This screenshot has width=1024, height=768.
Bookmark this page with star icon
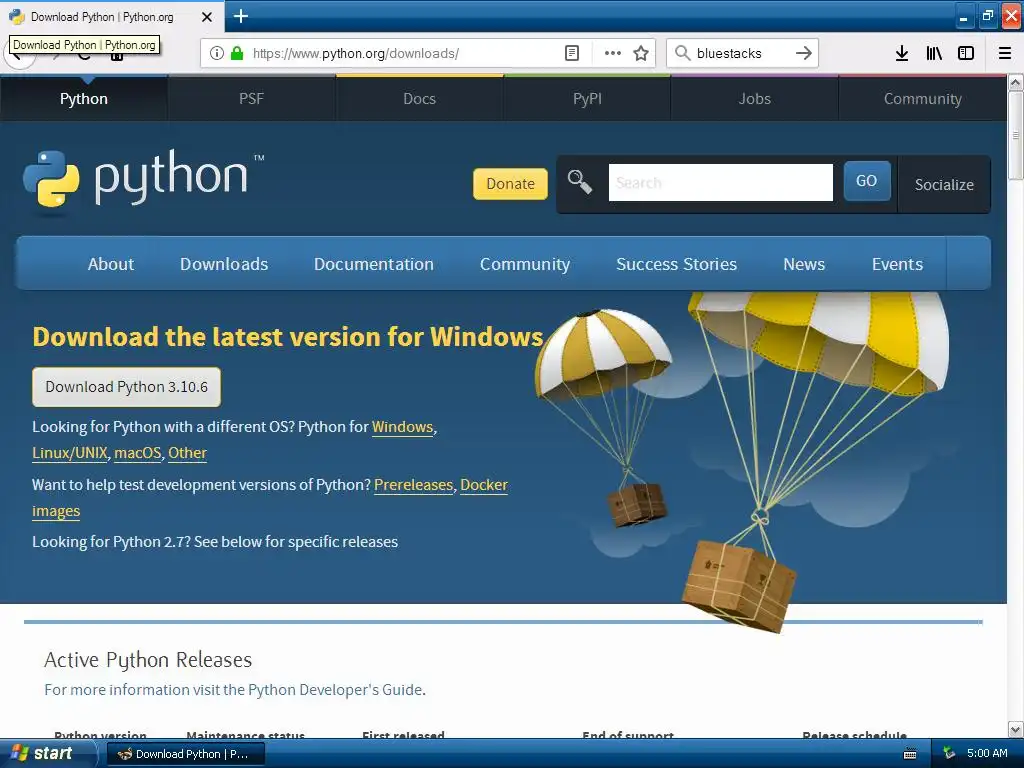(641, 53)
